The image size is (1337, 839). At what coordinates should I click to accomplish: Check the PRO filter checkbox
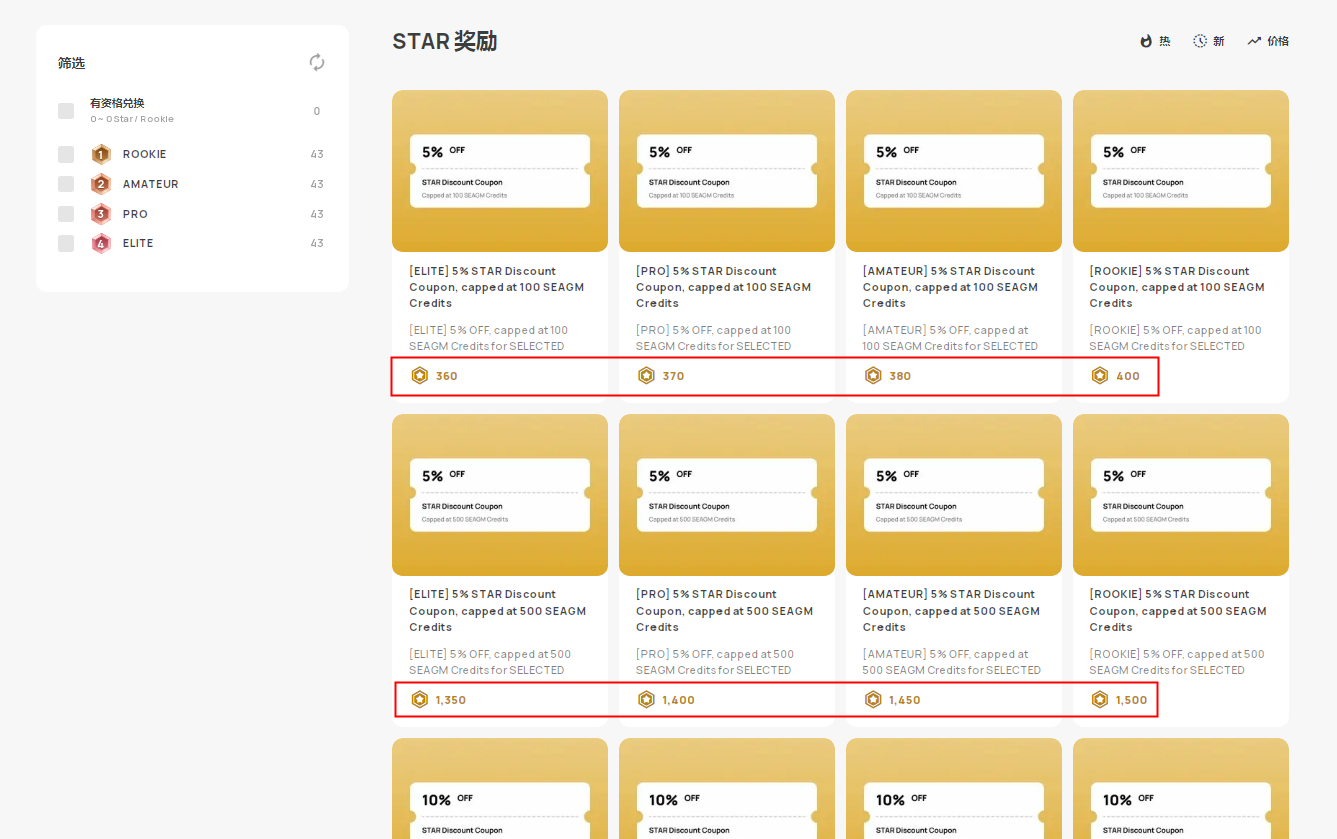[66, 214]
